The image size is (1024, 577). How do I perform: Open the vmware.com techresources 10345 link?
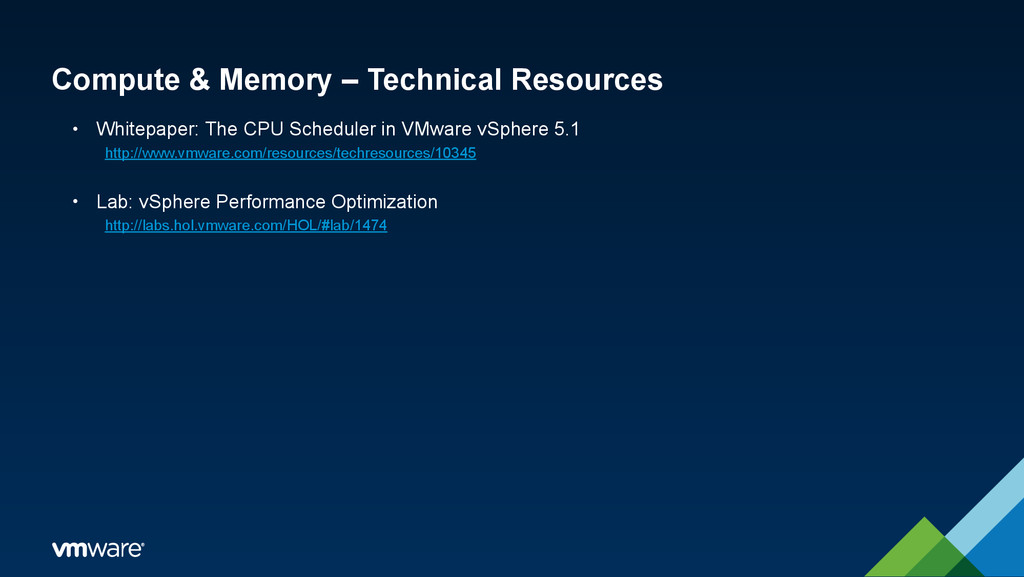(291, 153)
